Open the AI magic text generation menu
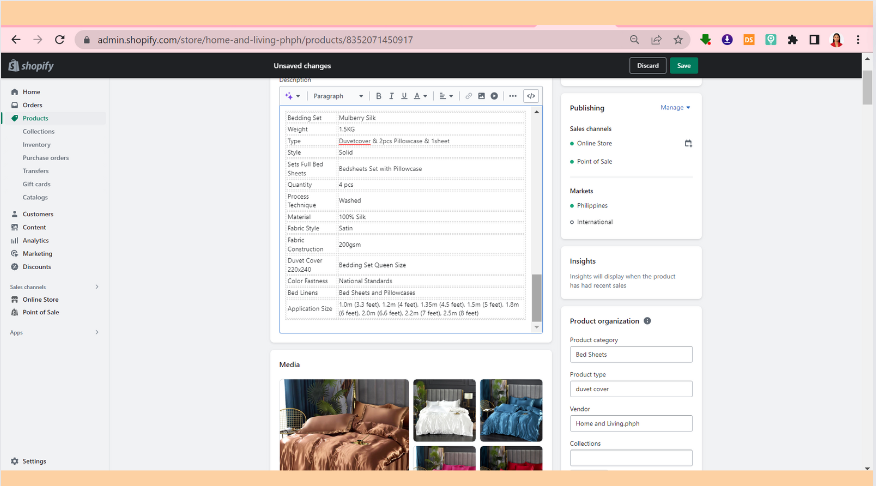Screen dimensions: 876x486 coord(292,96)
